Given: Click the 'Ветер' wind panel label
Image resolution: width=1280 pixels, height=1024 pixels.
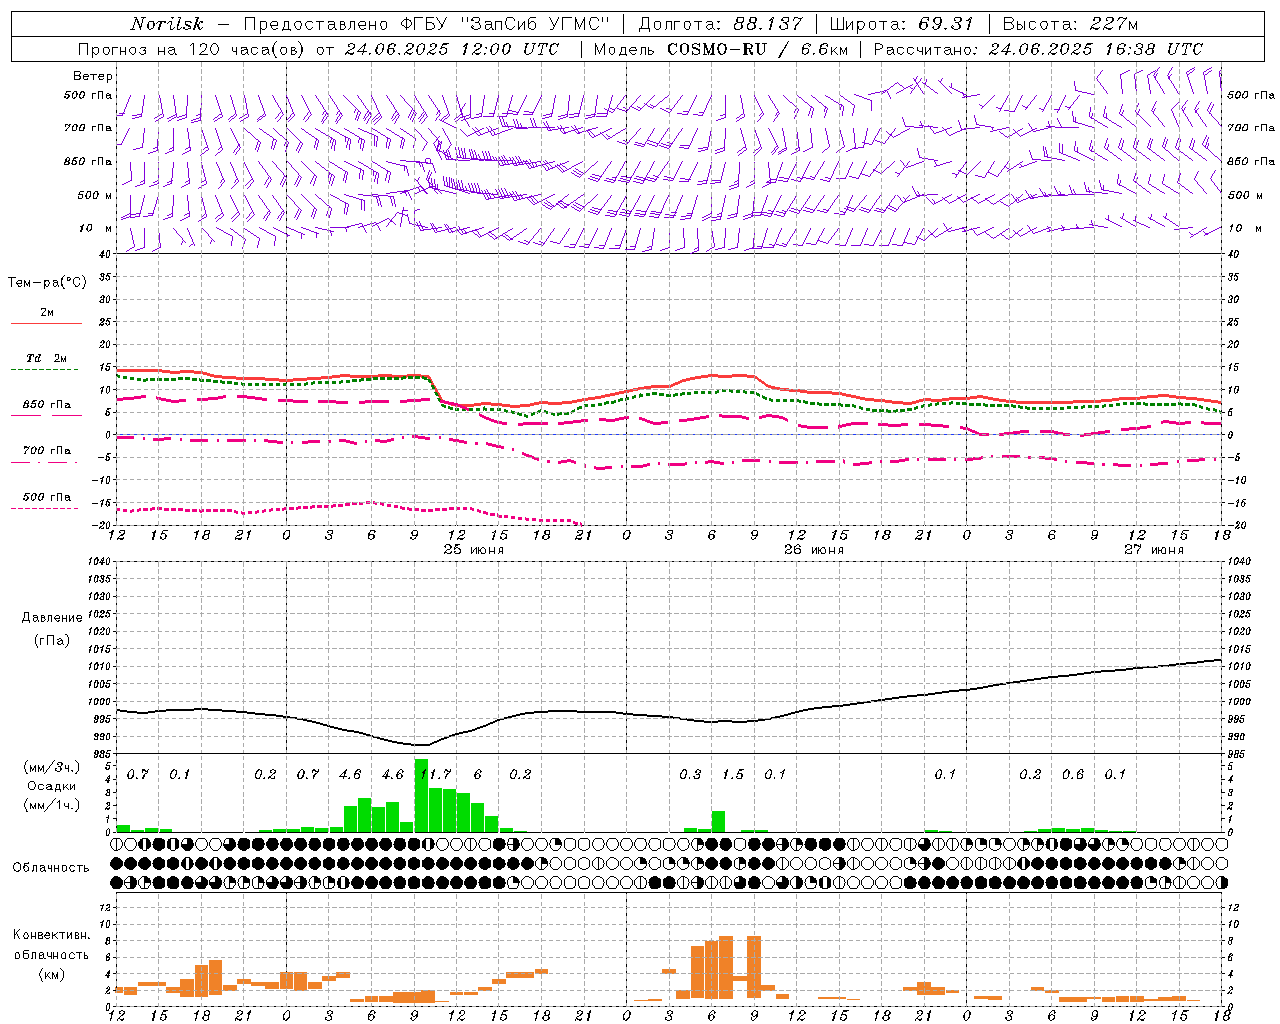Looking at the screenshot, I should pos(93,76).
